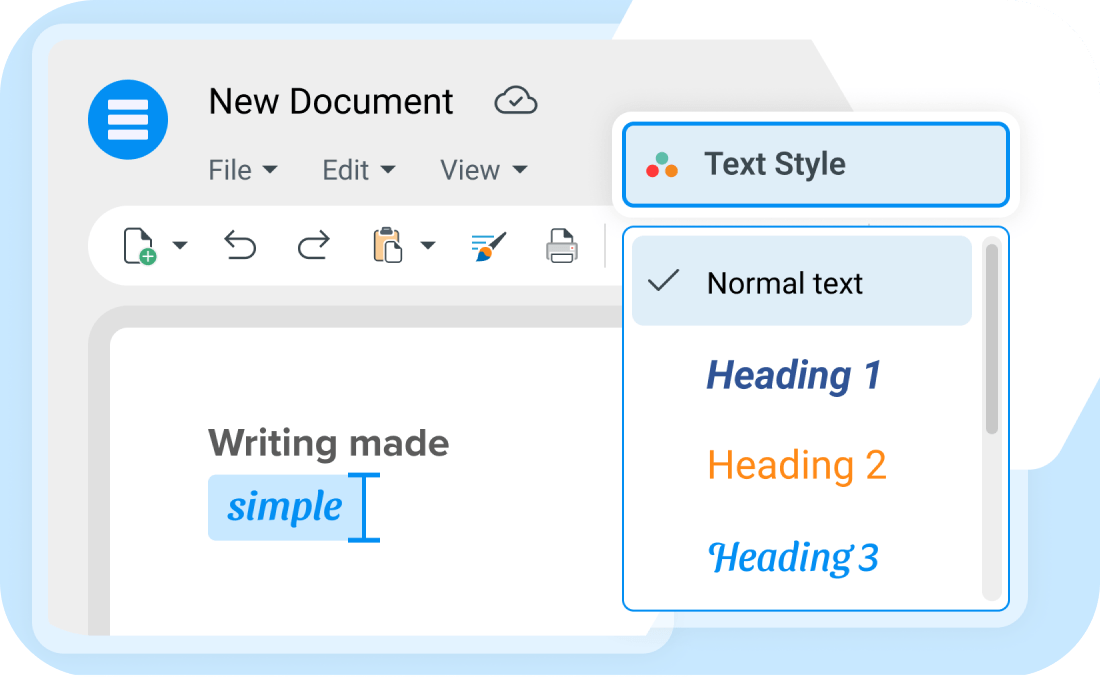Create a new document with page-plus icon
This screenshot has height=678, width=1100.
pyautogui.click(x=139, y=246)
